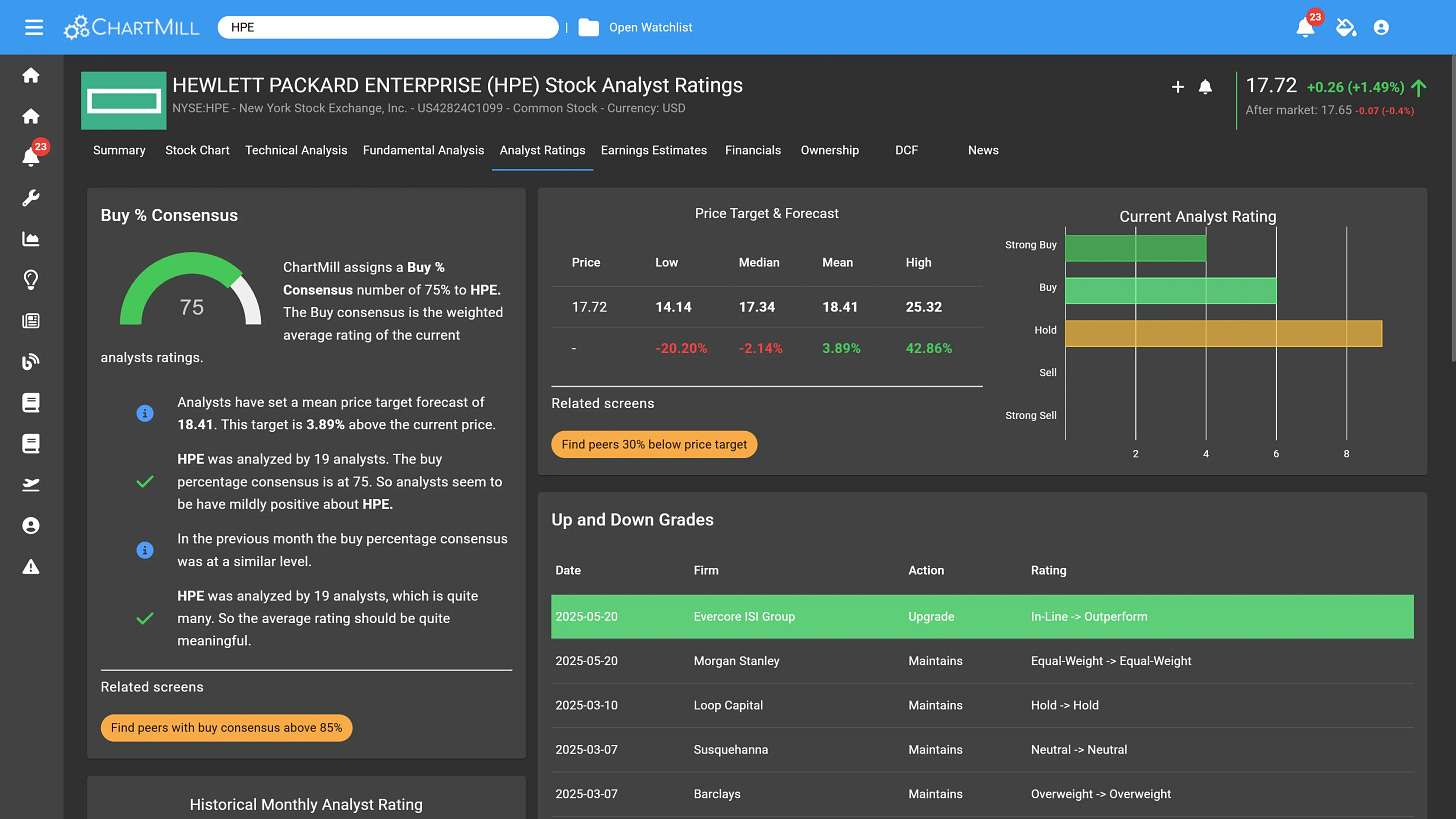Click the warning triangle icon in sidebar
1456x819 pixels.
click(31, 566)
